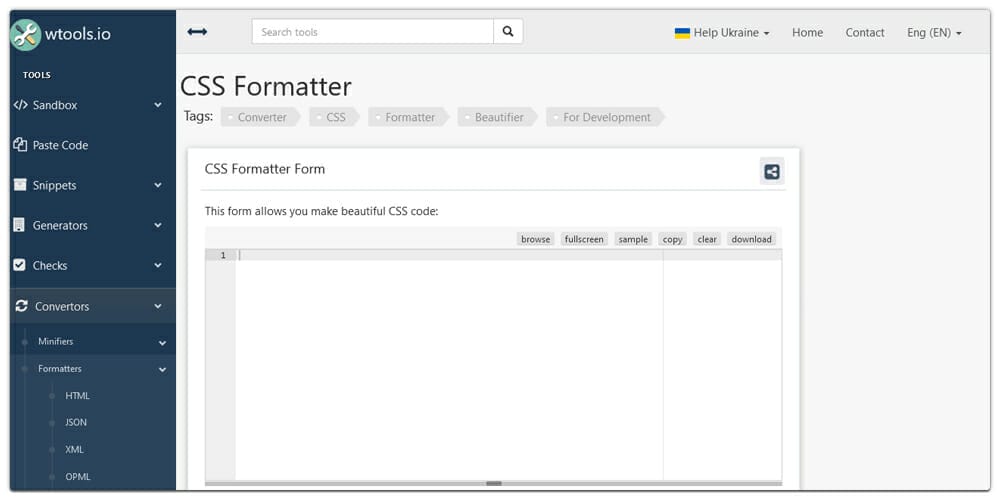
Task: Expand the Snippets menu chevron
Action: [158, 186]
